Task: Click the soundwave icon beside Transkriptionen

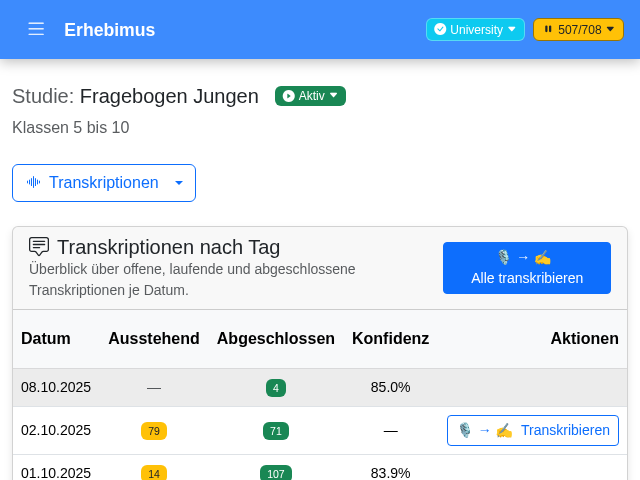Action: click(x=34, y=183)
